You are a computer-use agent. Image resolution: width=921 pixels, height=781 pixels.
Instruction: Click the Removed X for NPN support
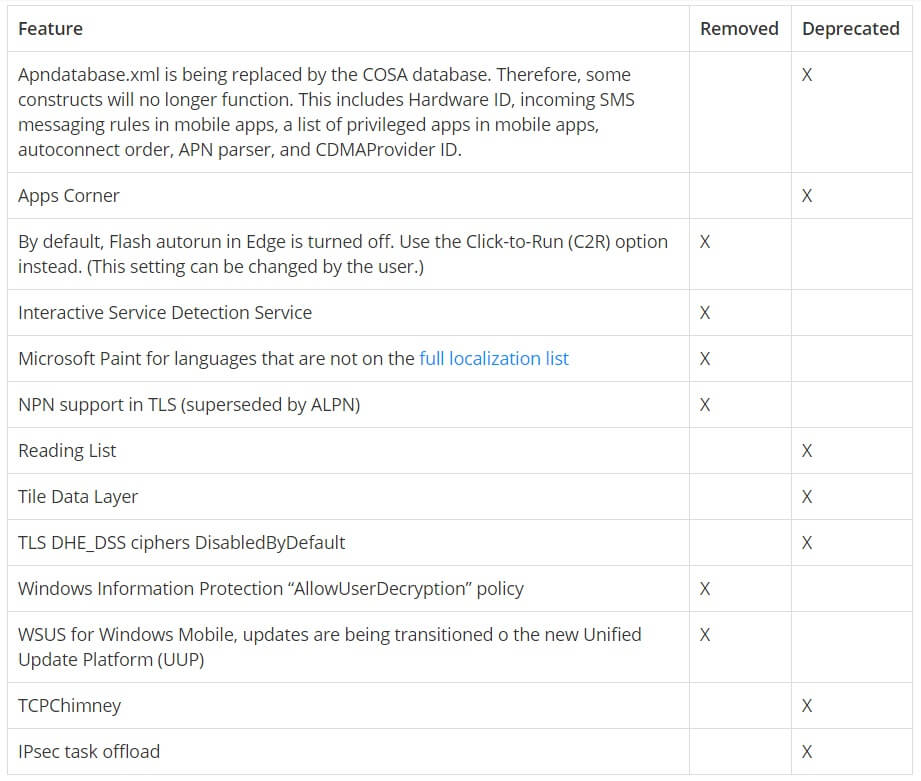coord(705,405)
